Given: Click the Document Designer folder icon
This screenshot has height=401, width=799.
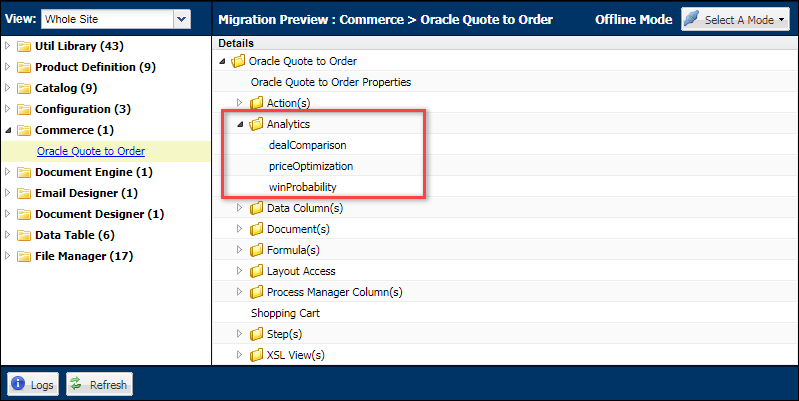Looking at the screenshot, I should pos(23,214).
